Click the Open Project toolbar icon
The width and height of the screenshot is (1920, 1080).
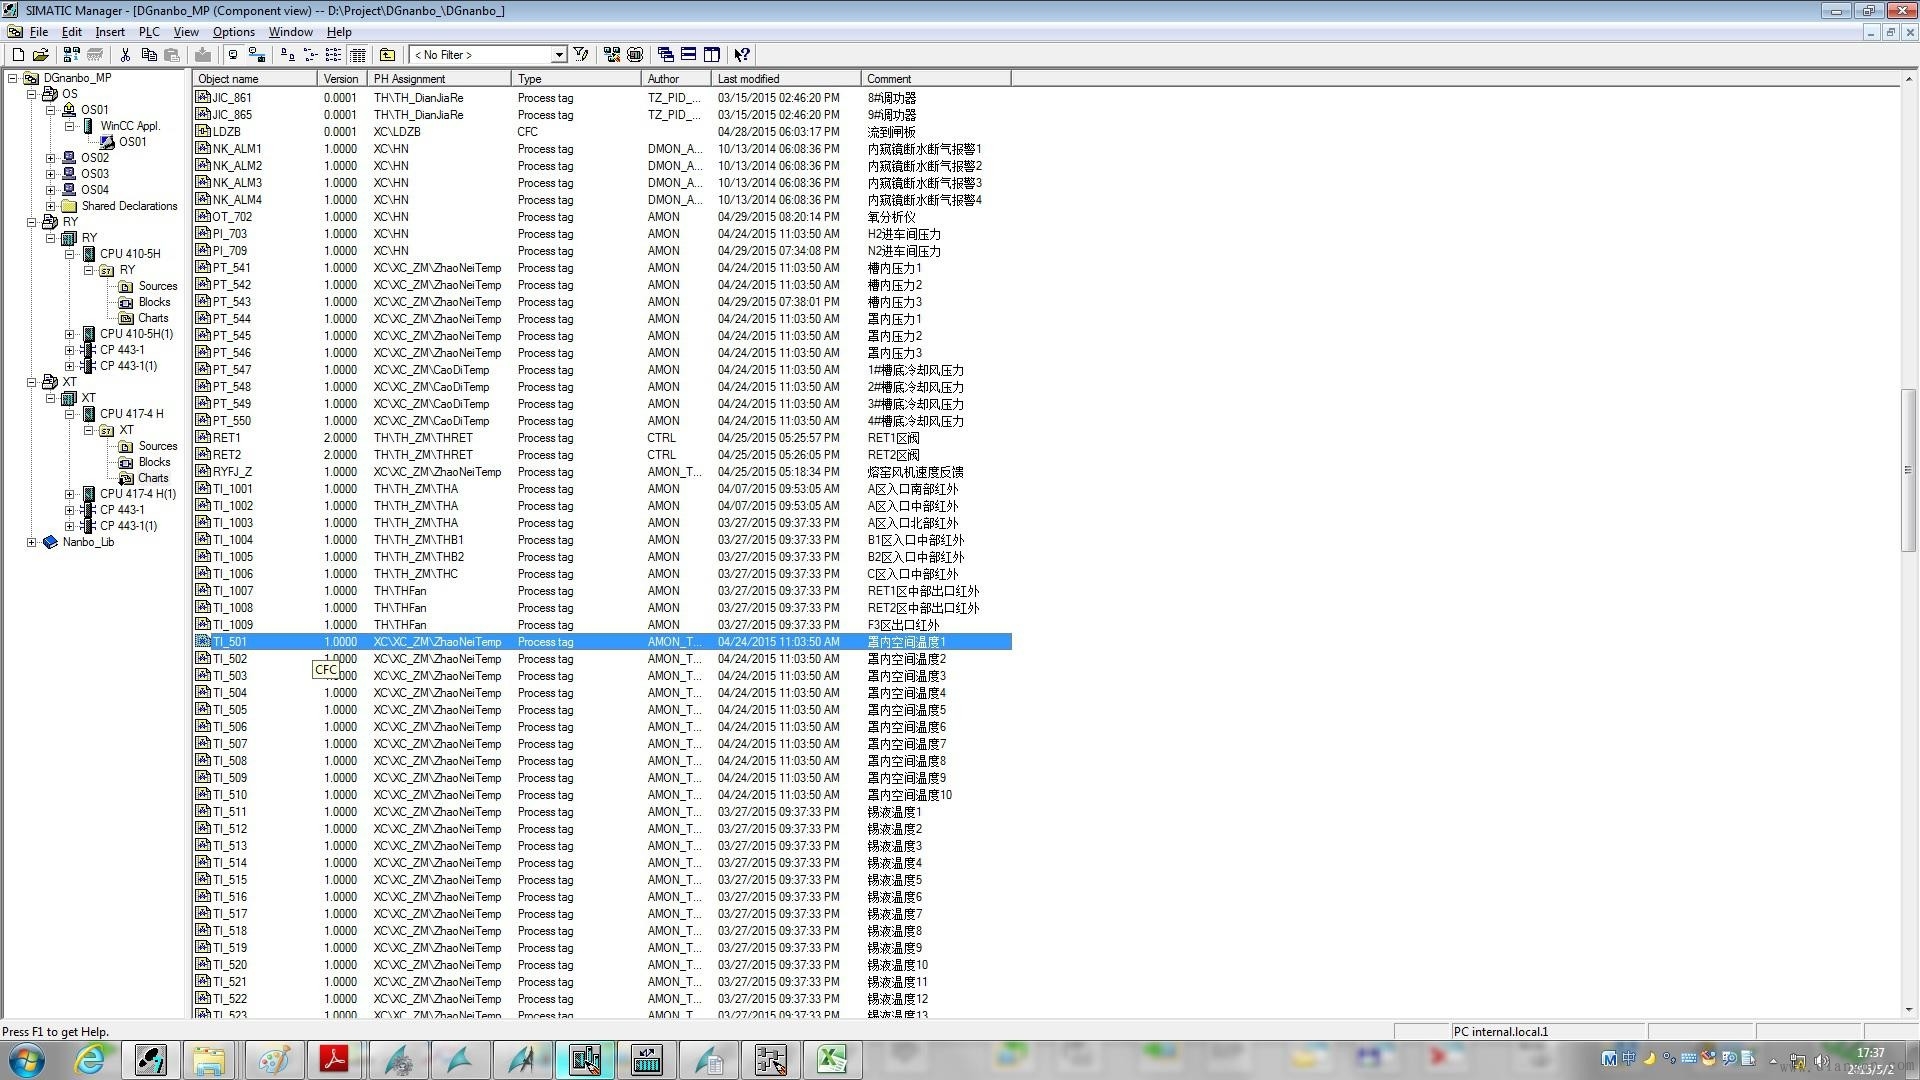pos(41,55)
